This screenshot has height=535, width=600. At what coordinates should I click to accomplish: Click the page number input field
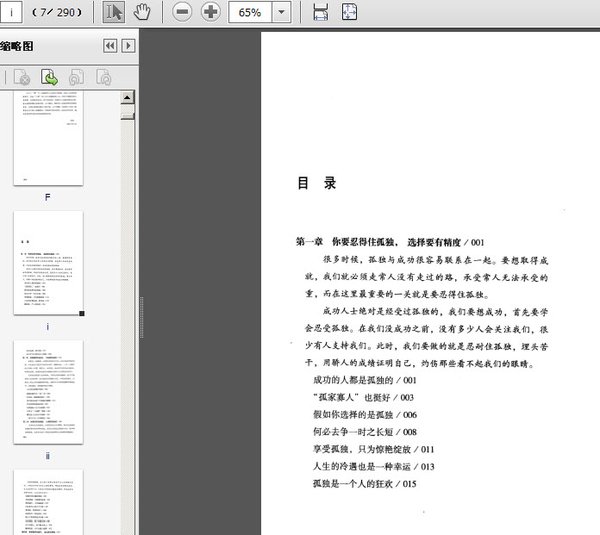click(x=10, y=12)
